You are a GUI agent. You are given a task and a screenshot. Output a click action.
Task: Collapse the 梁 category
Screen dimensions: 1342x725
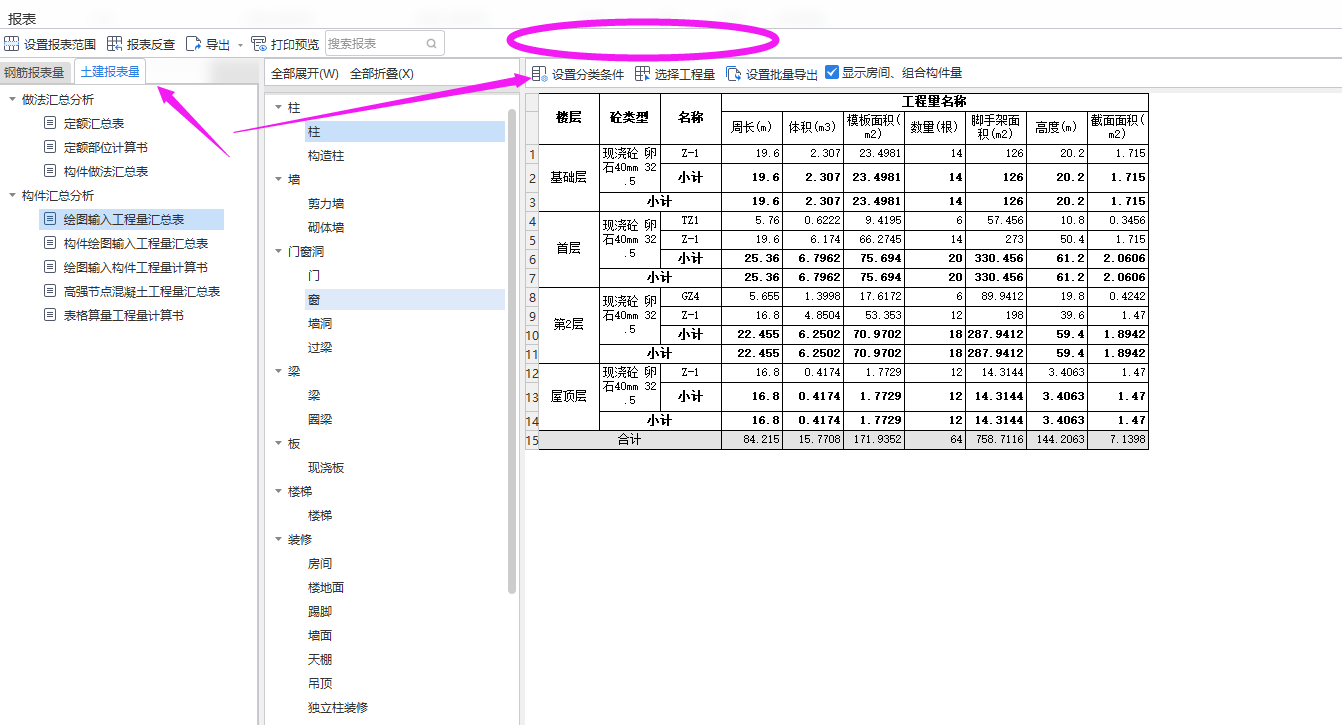coord(278,372)
